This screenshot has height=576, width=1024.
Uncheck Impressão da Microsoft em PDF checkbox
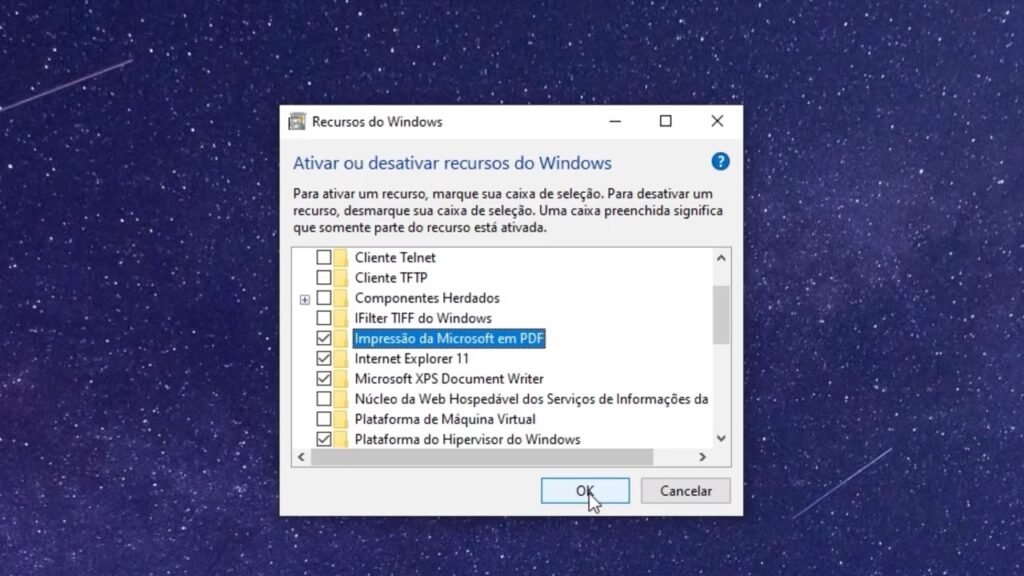tap(323, 338)
